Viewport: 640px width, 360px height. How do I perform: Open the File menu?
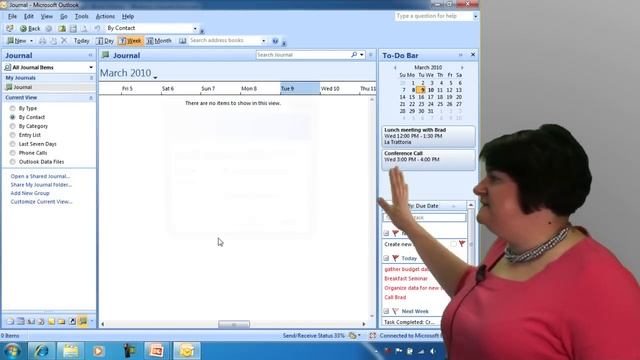(x=12, y=16)
